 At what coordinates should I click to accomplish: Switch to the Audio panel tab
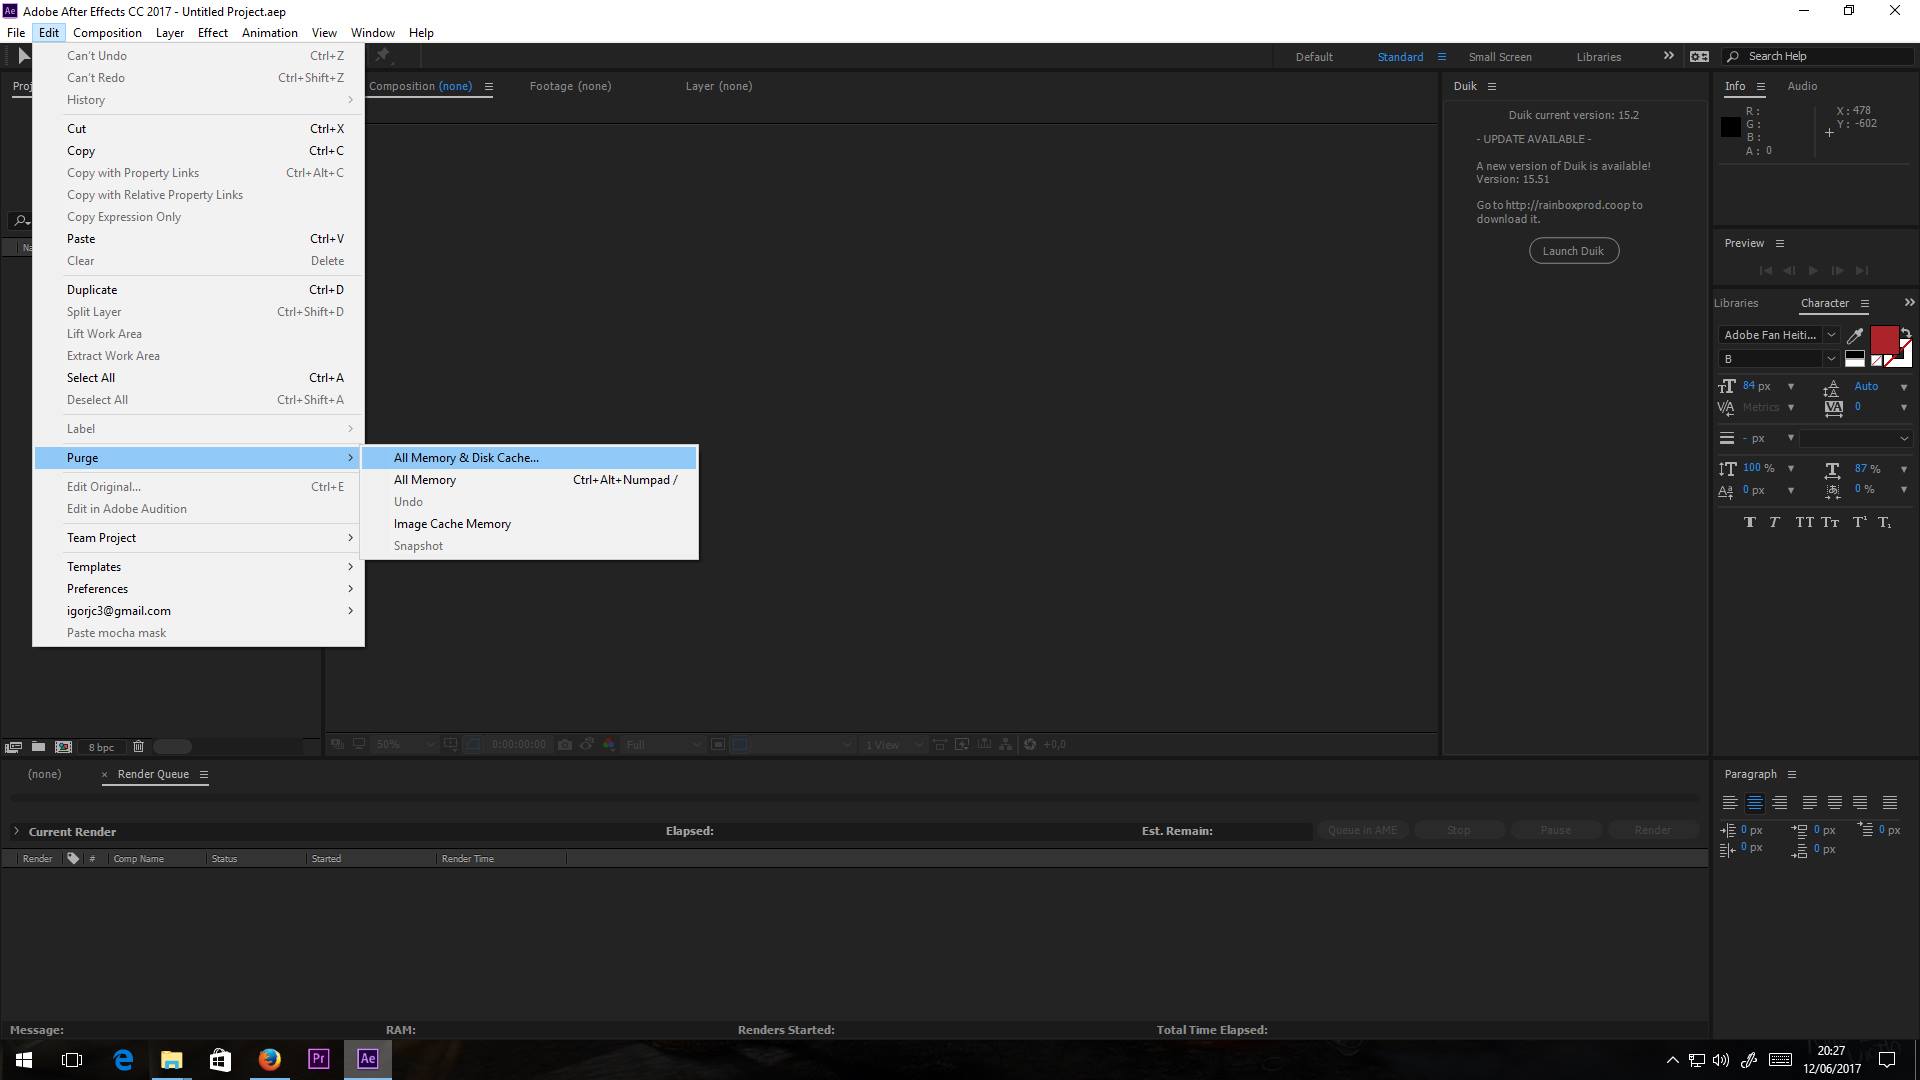point(1802,86)
